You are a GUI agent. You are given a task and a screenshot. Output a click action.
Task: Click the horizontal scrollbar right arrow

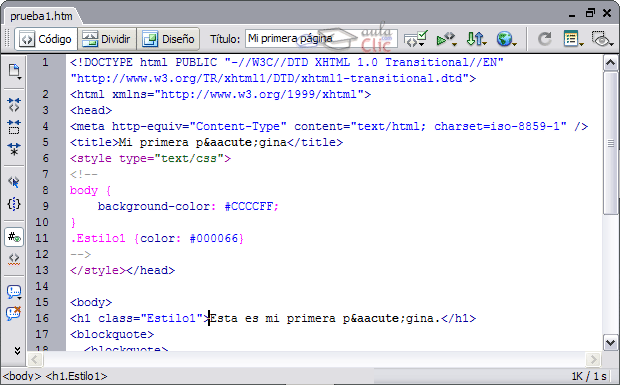pyautogui.click(x=593, y=359)
